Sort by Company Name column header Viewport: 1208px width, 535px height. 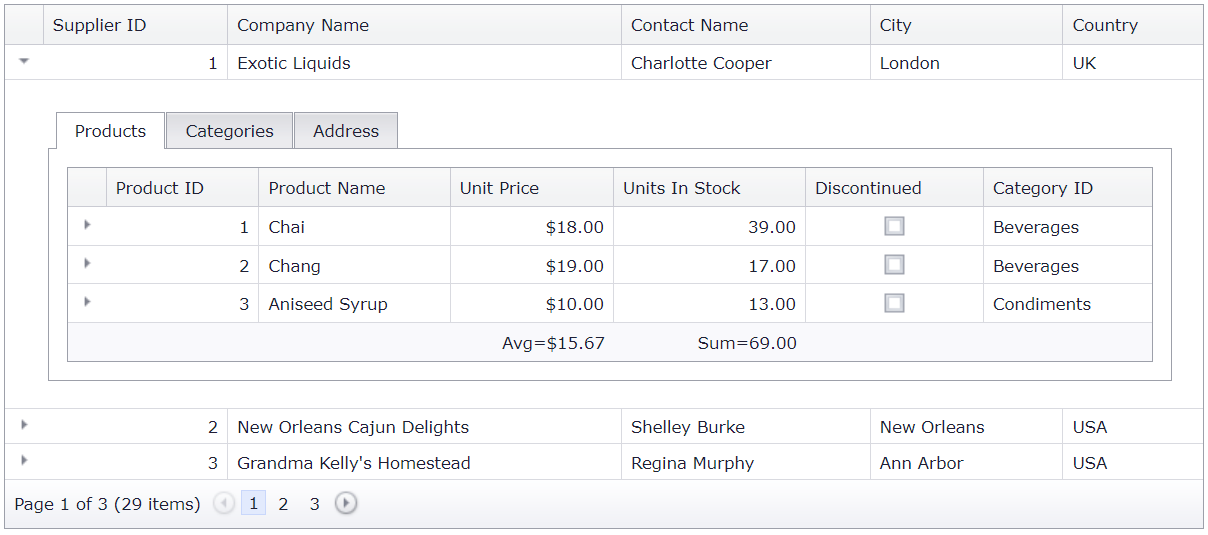[x=303, y=25]
